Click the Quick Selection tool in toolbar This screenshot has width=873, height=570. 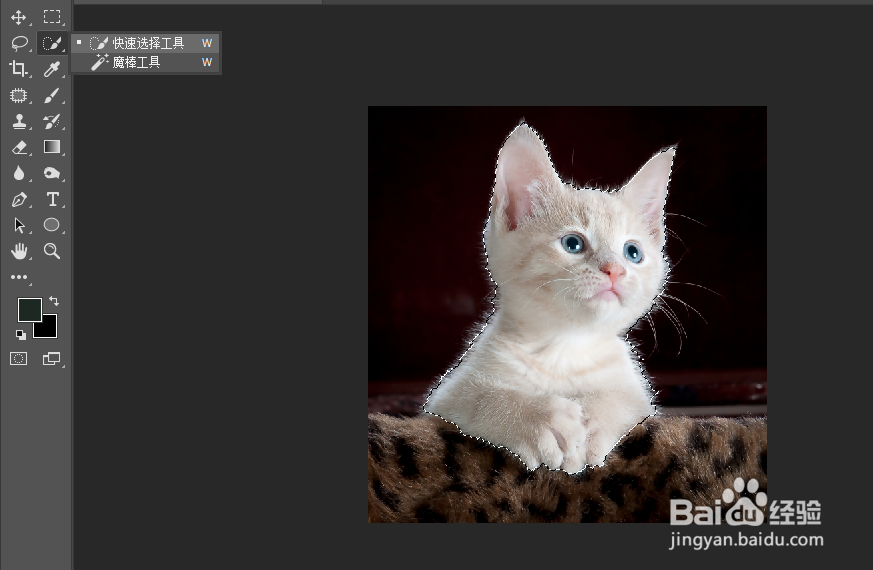tap(52, 43)
